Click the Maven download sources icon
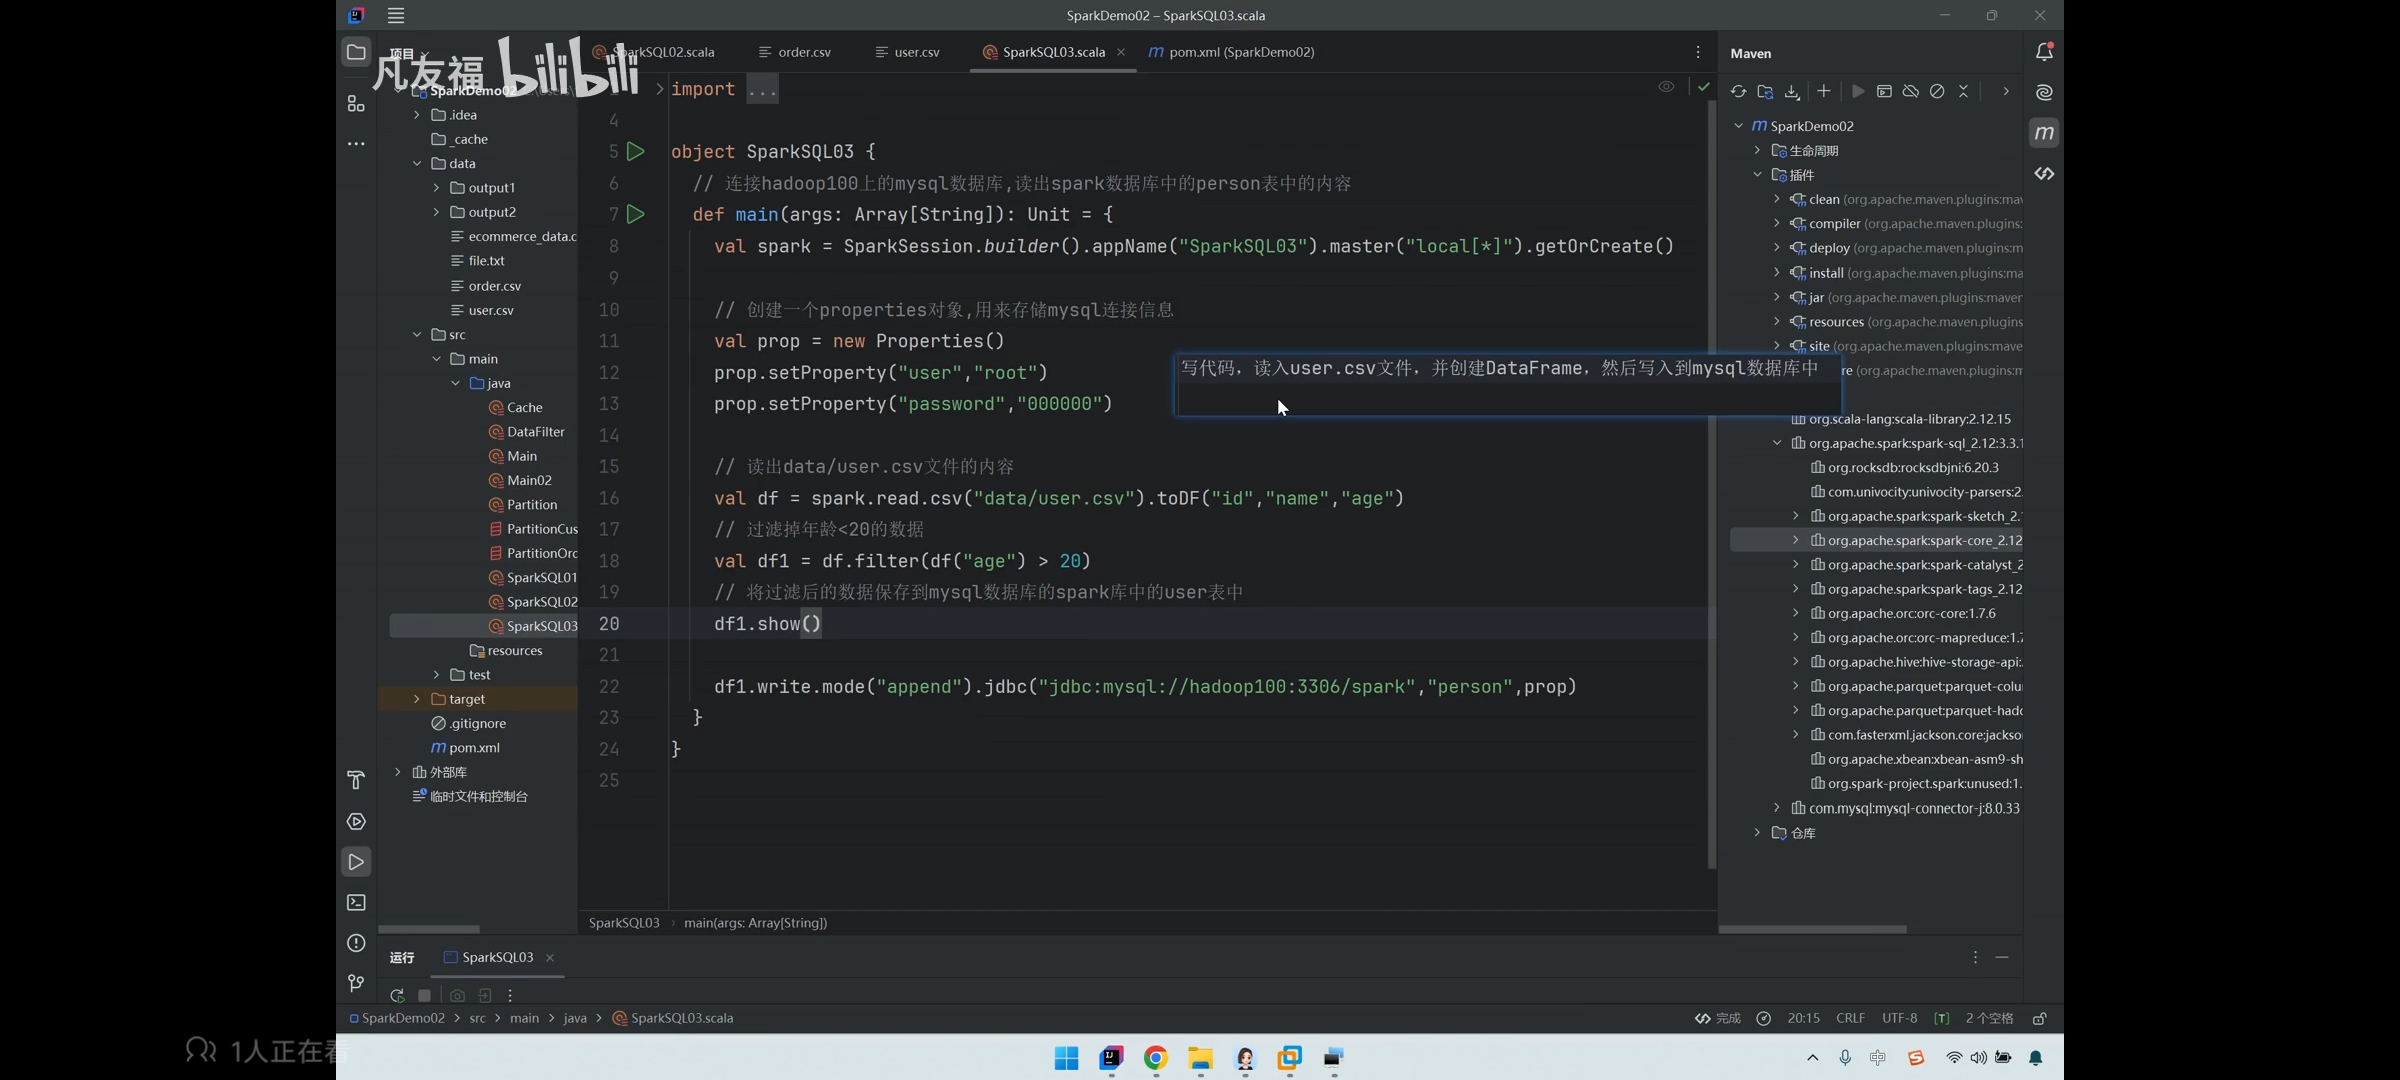The height and width of the screenshot is (1080, 2400). click(1792, 91)
